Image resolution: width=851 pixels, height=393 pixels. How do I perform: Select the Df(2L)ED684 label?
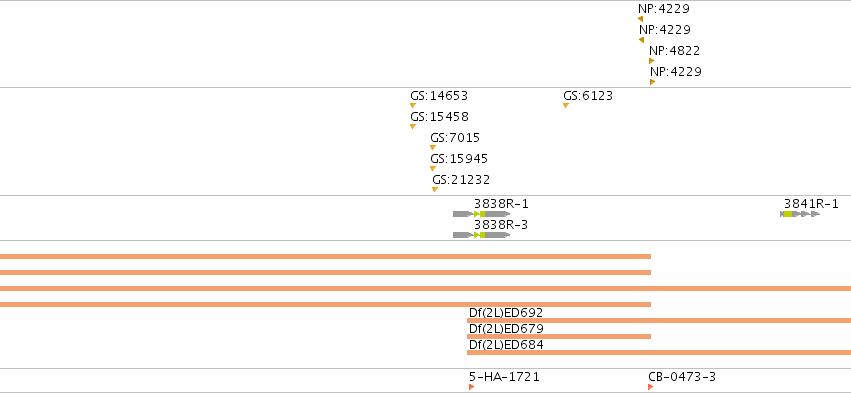pyautogui.click(x=506, y=345)
